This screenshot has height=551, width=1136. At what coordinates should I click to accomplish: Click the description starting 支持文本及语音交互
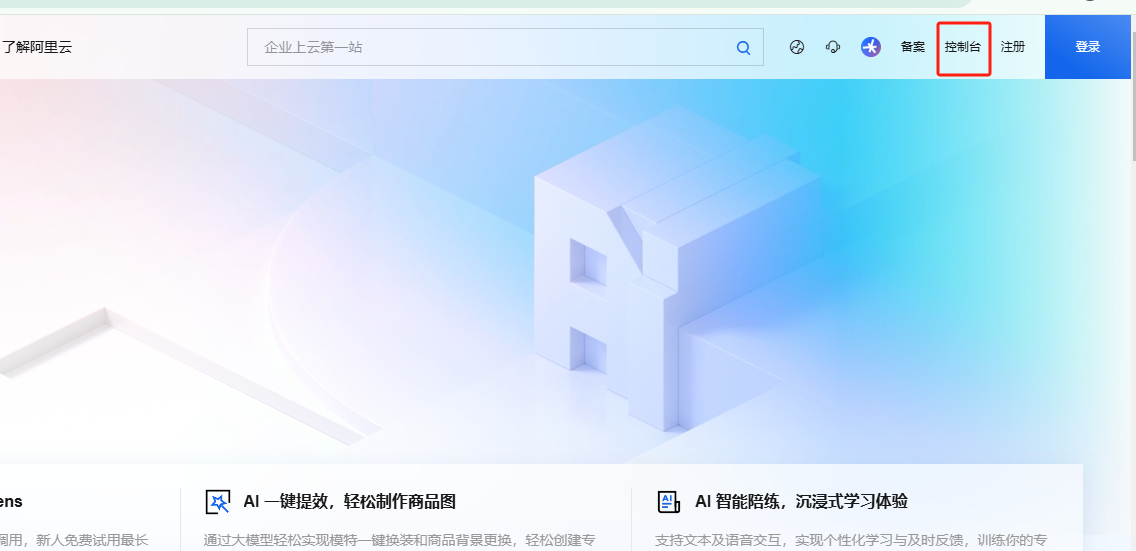point(851,540)
